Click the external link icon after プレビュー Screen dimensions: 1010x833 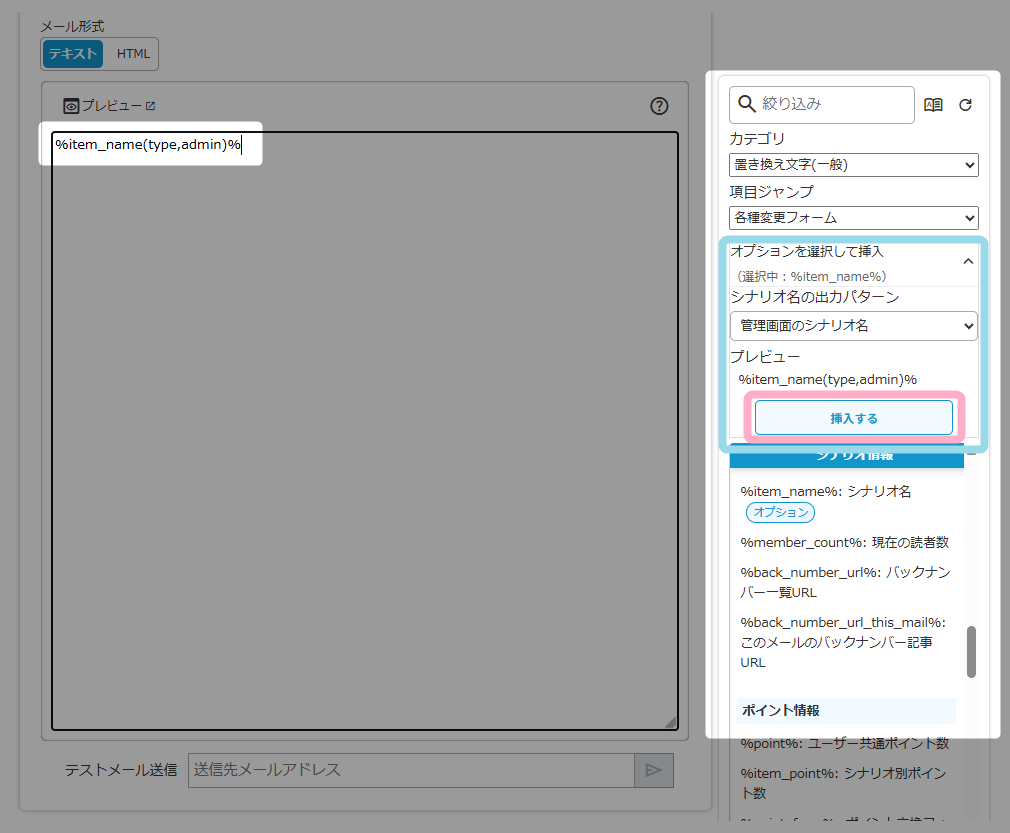[150, 106]
